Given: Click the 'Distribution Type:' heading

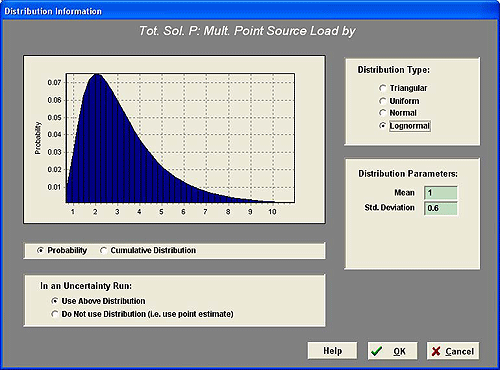Looking at the screenshot, I should click(394, 70).
